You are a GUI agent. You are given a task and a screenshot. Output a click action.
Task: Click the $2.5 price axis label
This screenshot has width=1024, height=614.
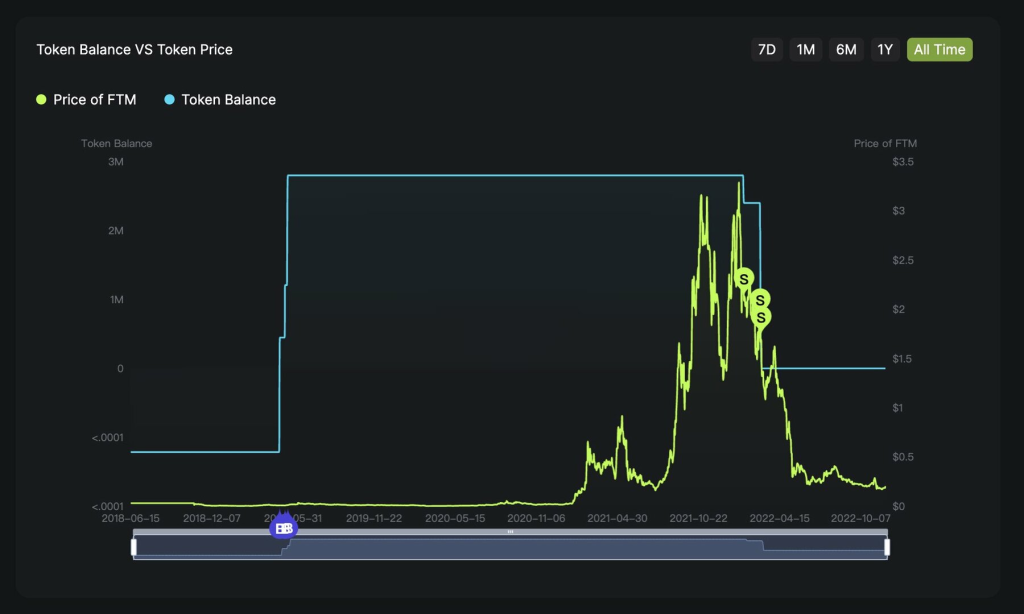[903, 260]
